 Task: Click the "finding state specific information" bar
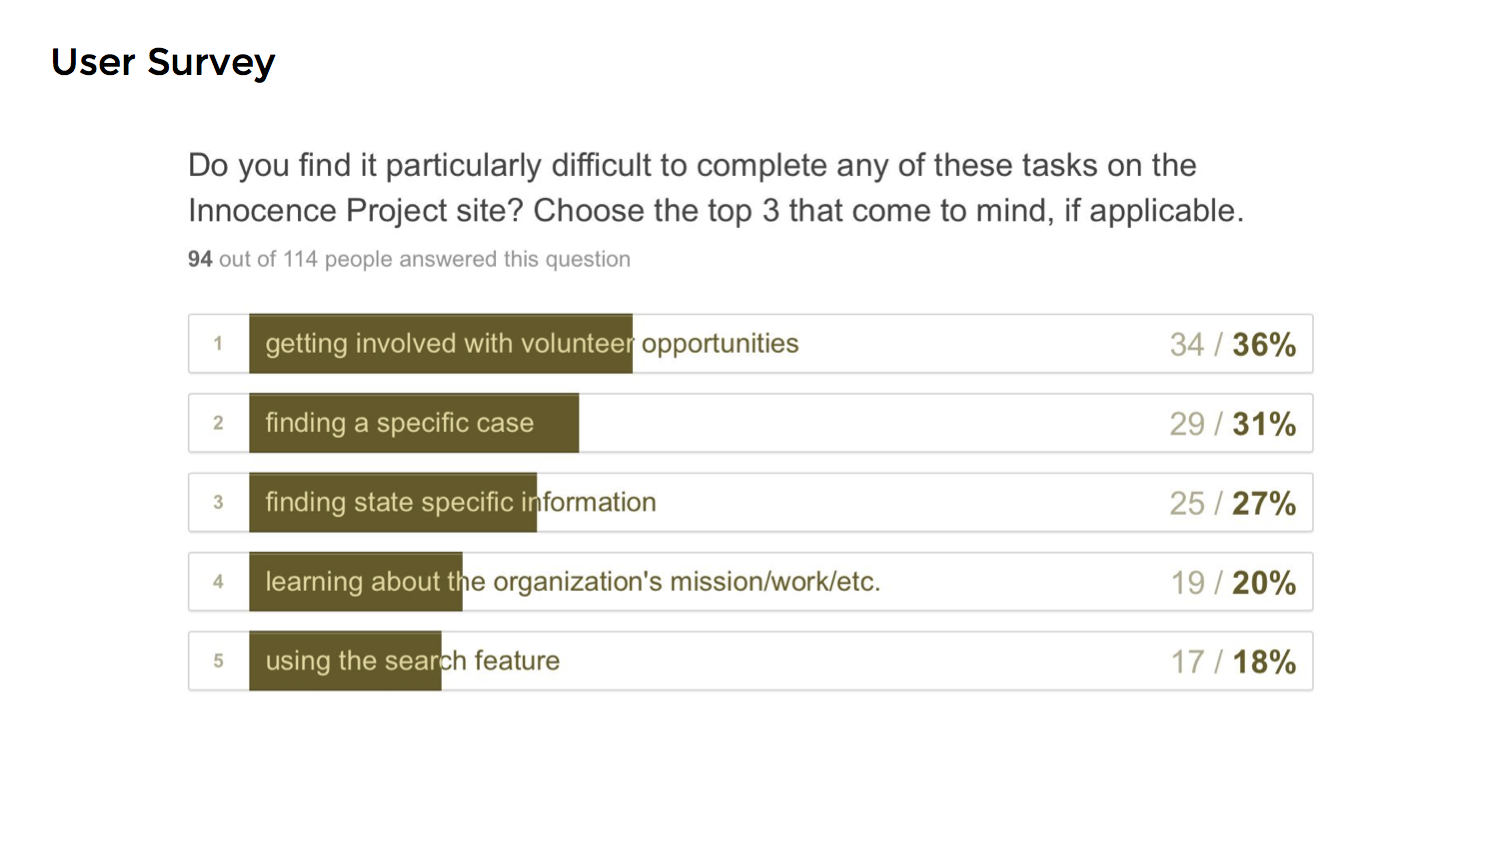(x=393, y=502)
